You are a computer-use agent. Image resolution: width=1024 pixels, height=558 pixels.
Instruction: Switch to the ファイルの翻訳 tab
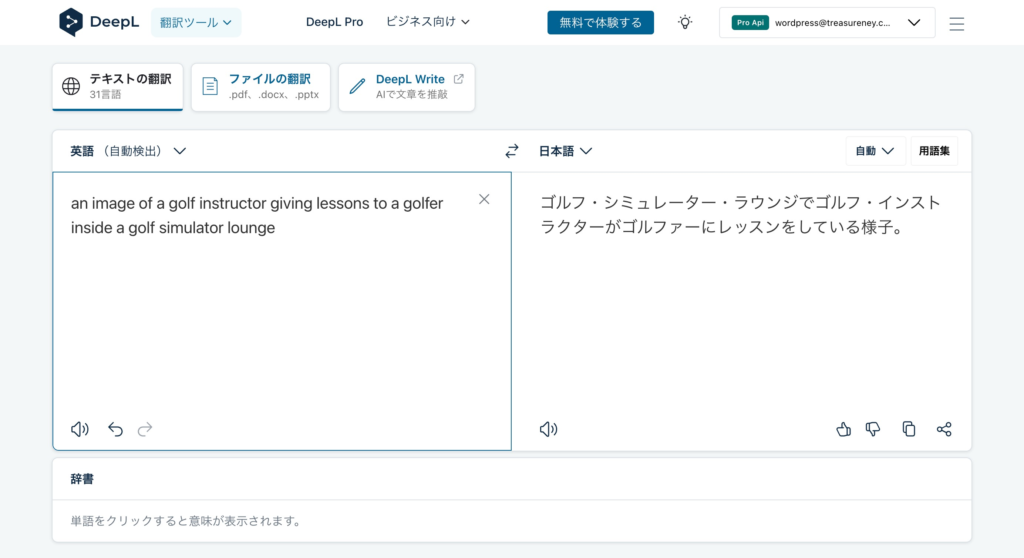[x=261, y=87]
